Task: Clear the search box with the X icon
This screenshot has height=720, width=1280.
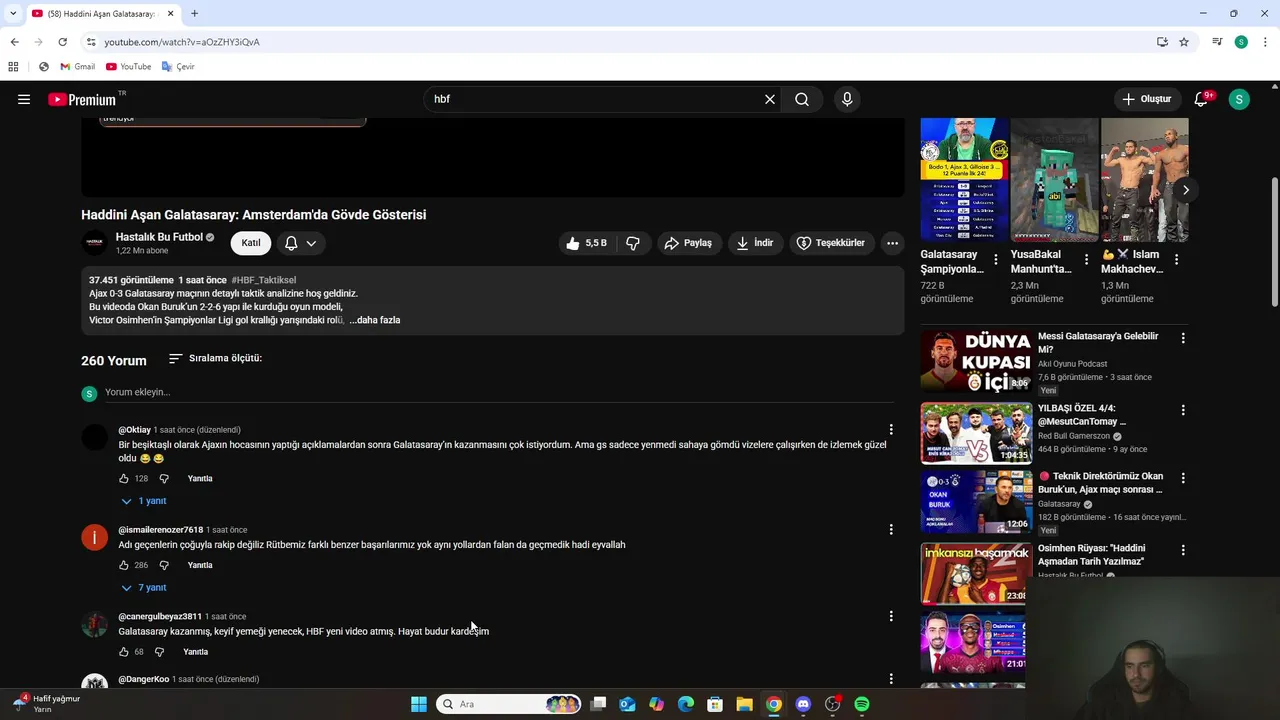Action: [x=770, y=99]
